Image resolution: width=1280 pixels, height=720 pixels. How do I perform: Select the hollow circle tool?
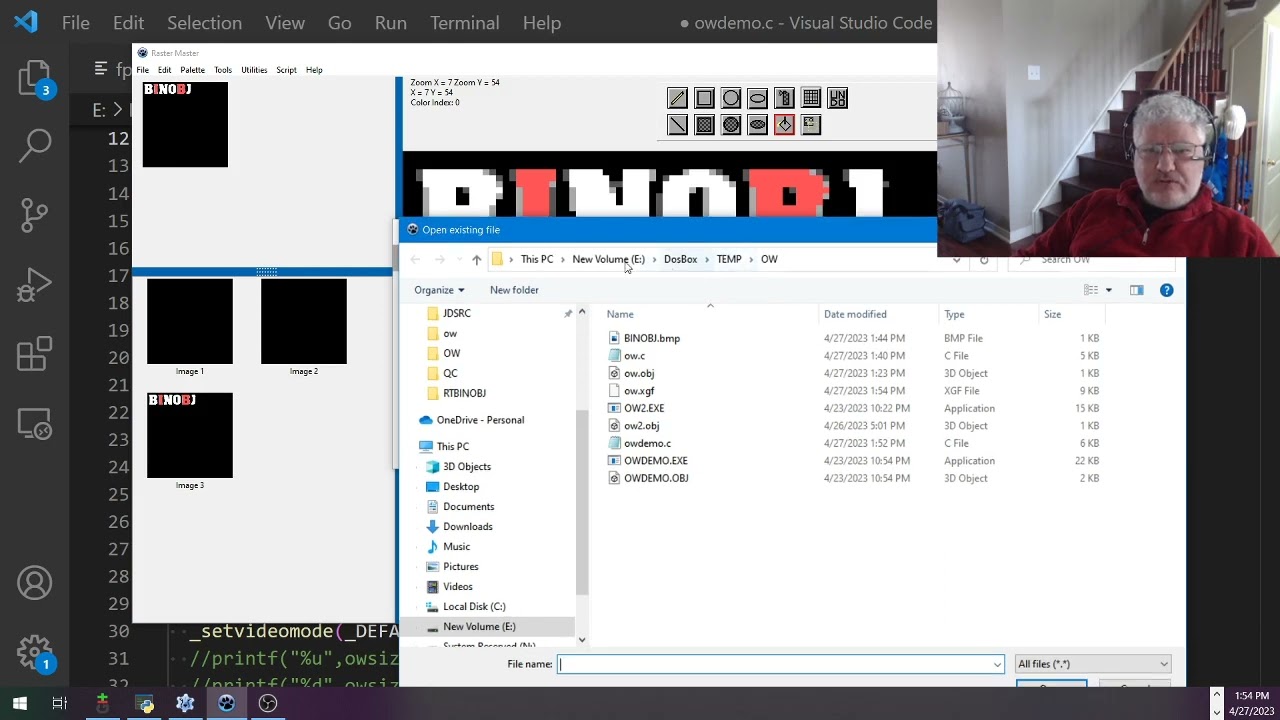click(731, 98)
